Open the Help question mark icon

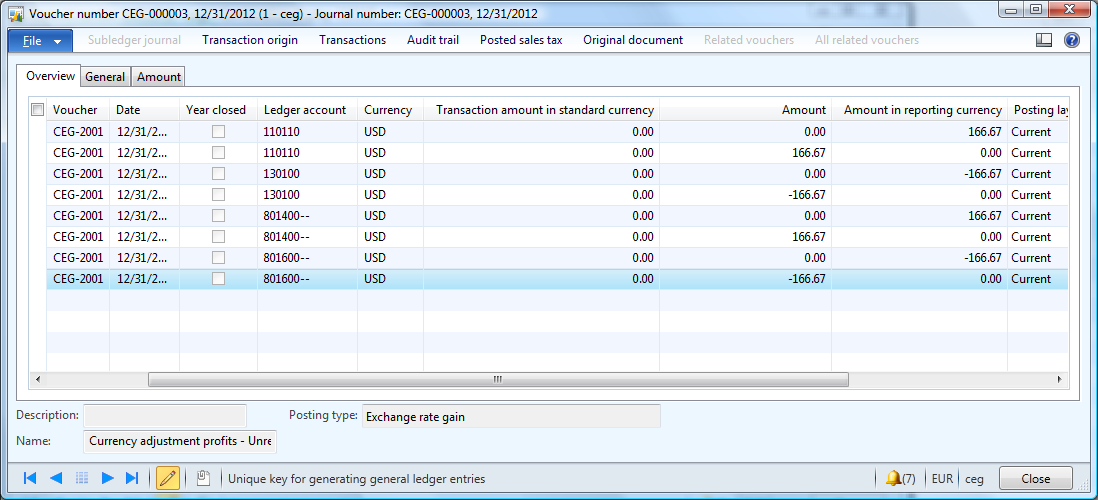[1071, 41]
